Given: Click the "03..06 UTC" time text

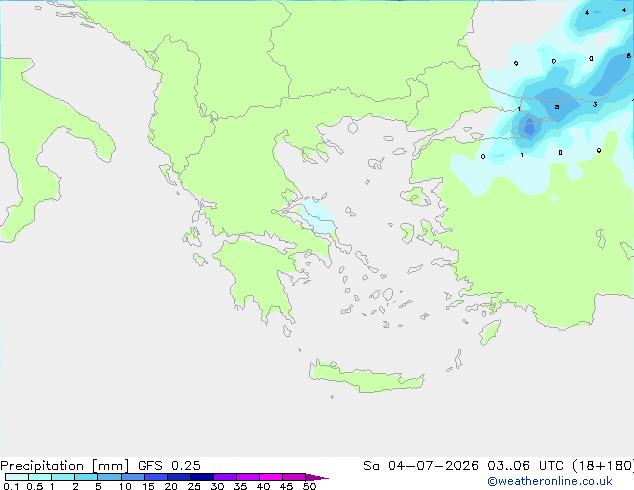Looking at the screenshot, I should click(x=525, y=466).
